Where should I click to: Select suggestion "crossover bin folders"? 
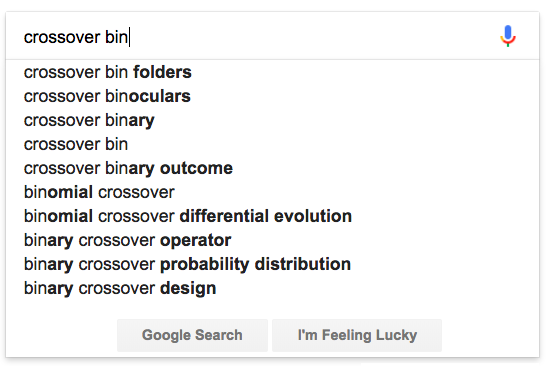272,72
